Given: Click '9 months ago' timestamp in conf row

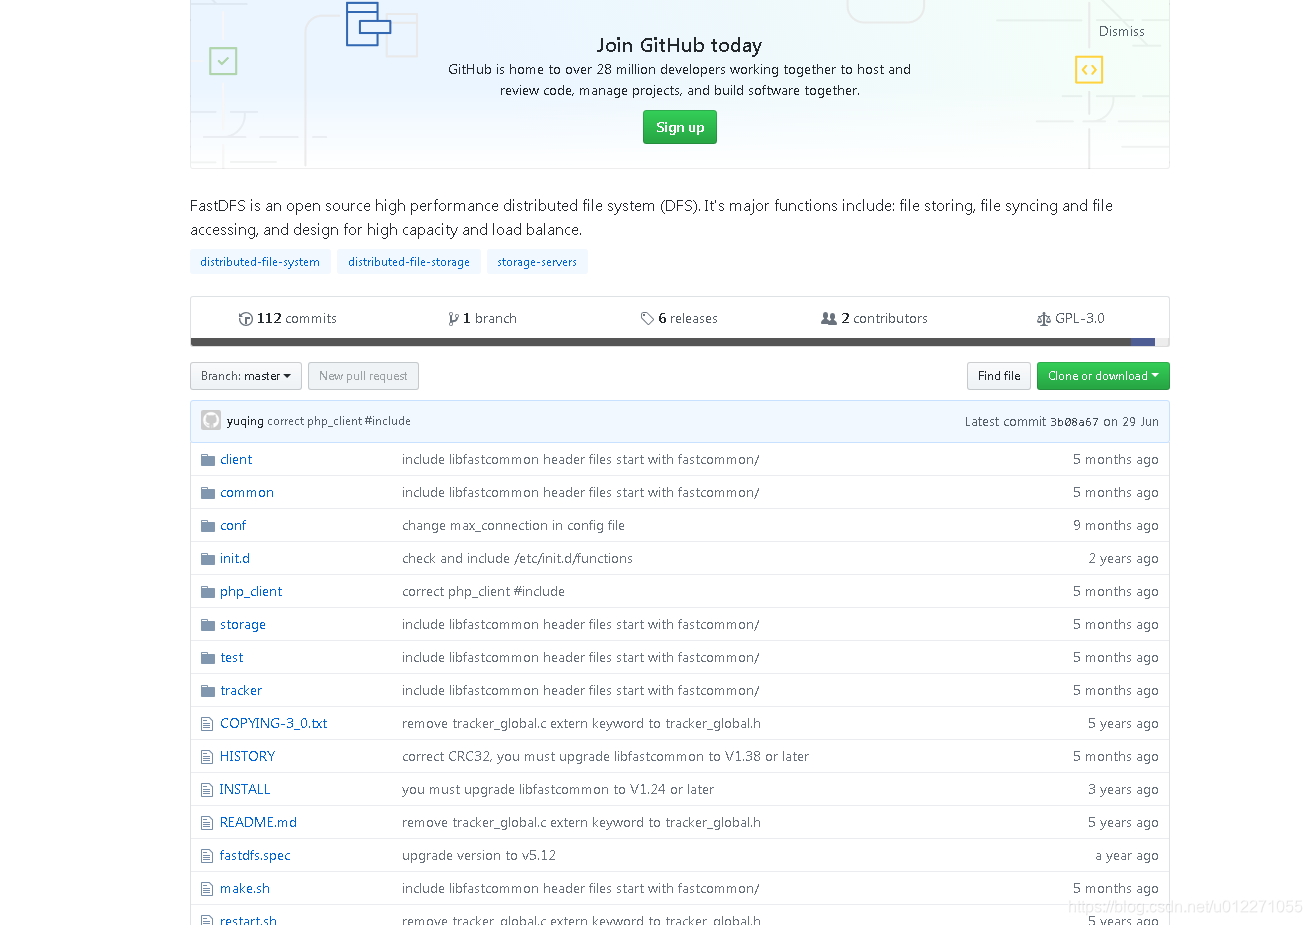Looking at the screenshot, I should click(x=1116, y=526).
